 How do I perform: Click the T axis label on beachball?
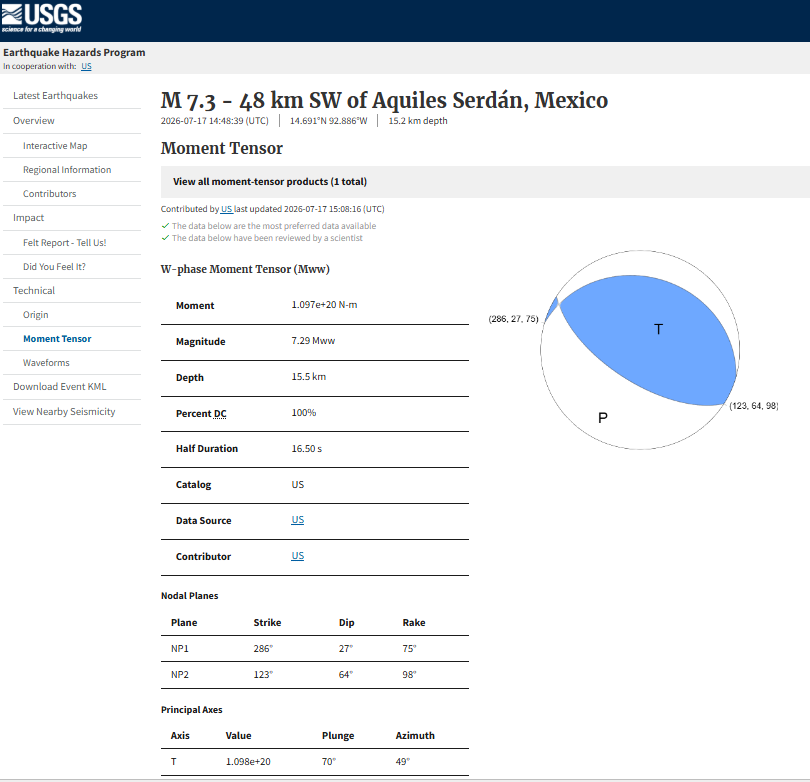658,329
